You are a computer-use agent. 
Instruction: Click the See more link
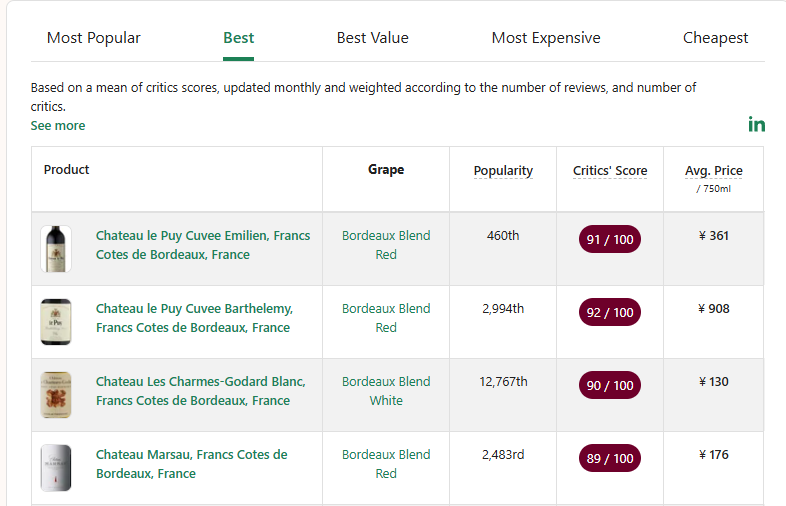tap(58, 125)
